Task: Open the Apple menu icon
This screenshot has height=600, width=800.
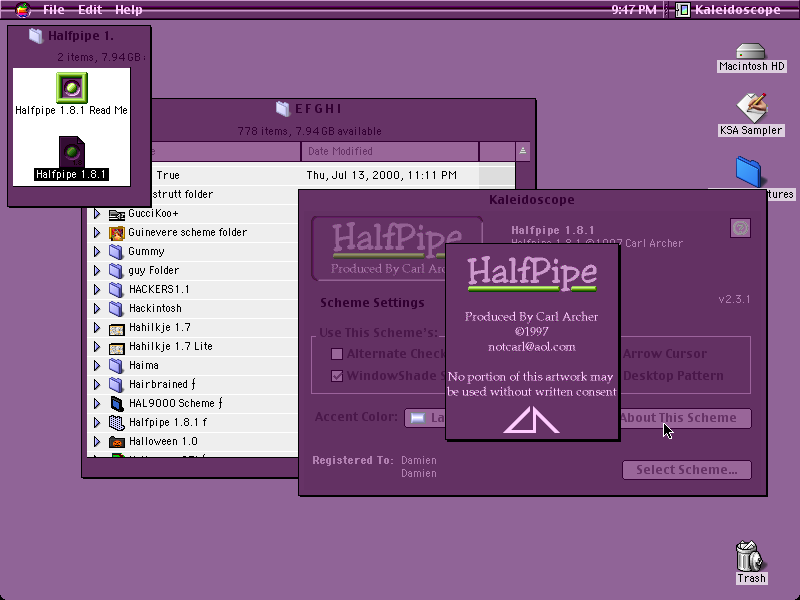Action: click(22, 10)
